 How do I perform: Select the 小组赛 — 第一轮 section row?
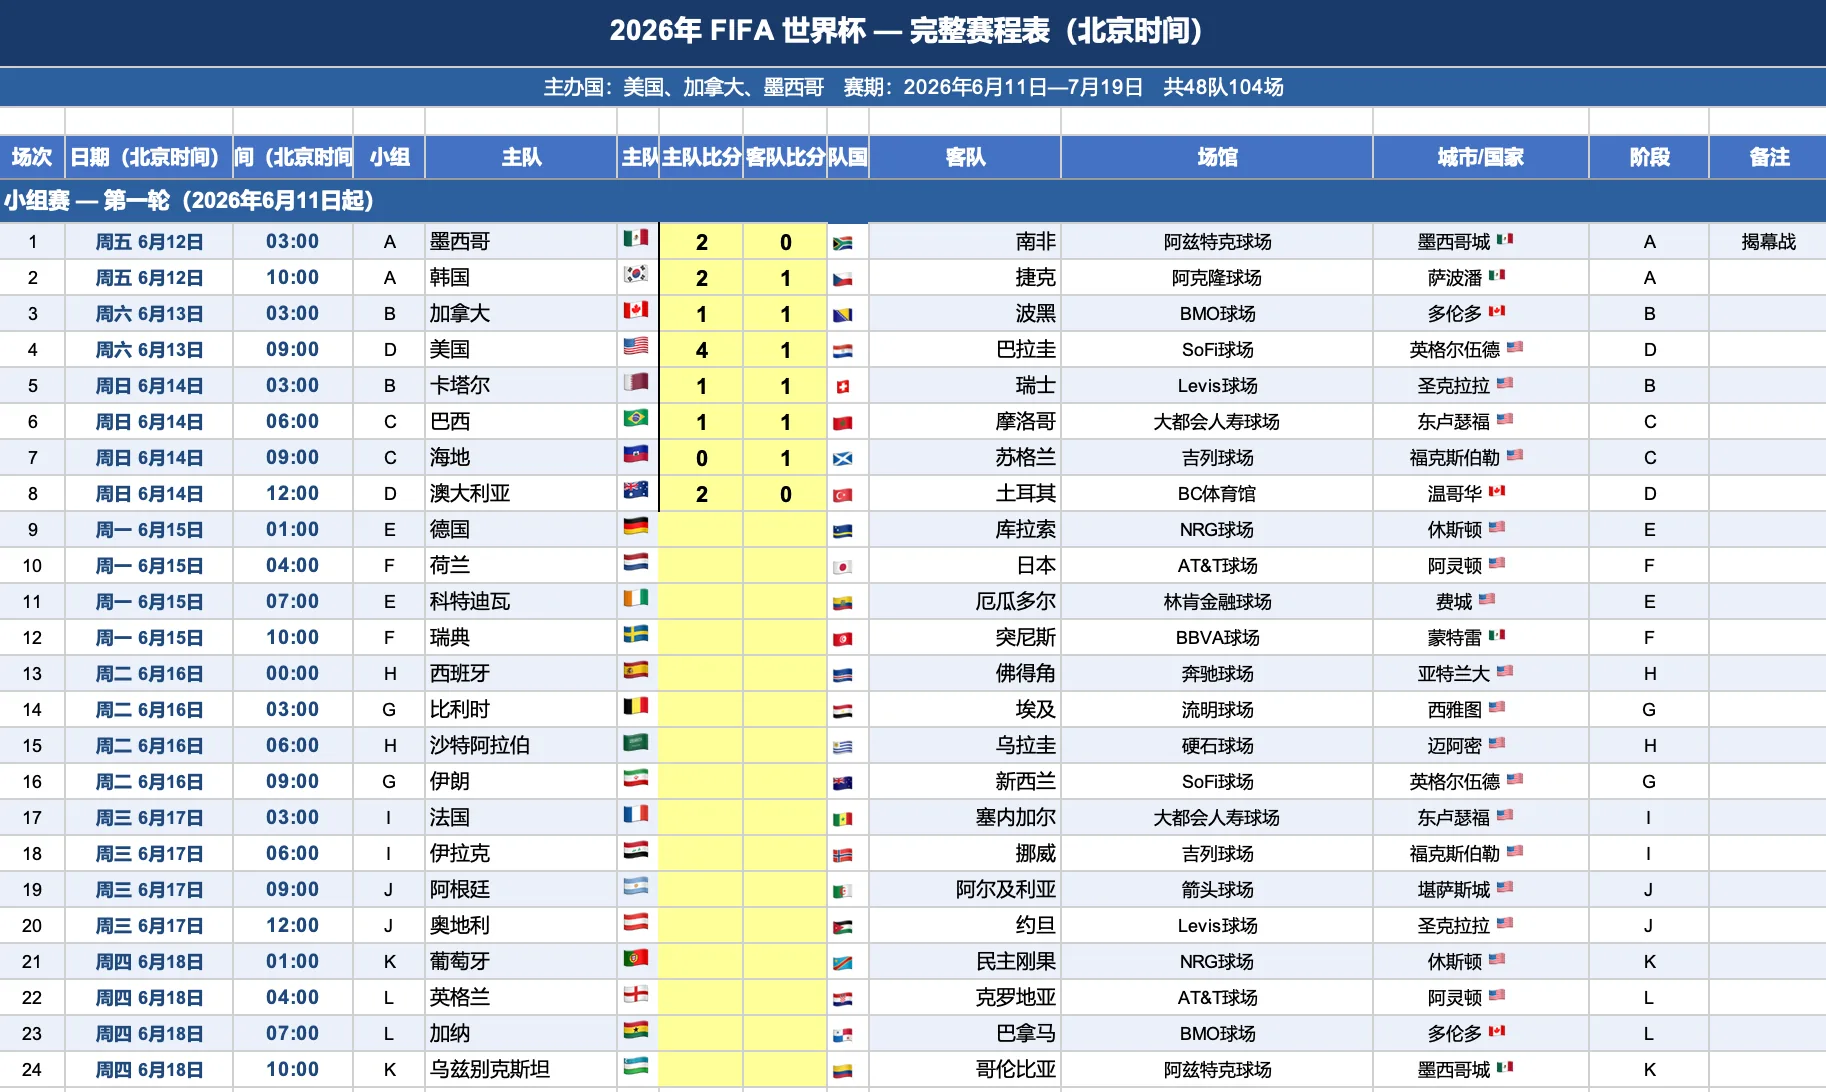point(913,201)
